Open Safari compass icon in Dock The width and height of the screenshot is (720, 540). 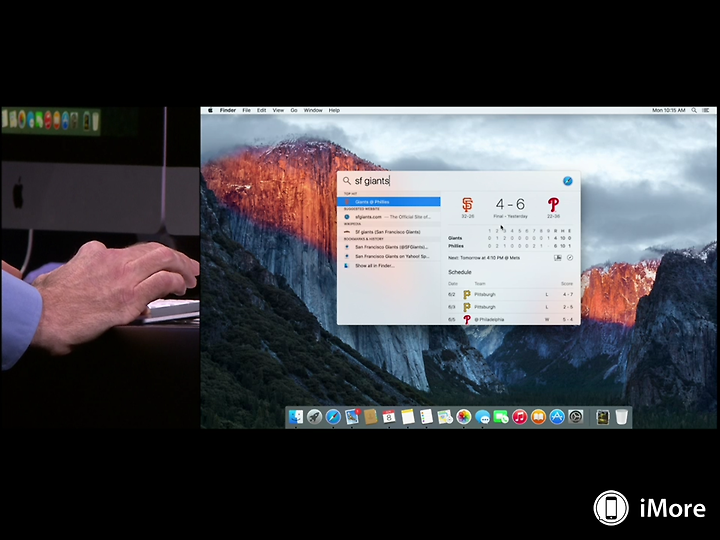pyautogui.click(x=333, y=417)
